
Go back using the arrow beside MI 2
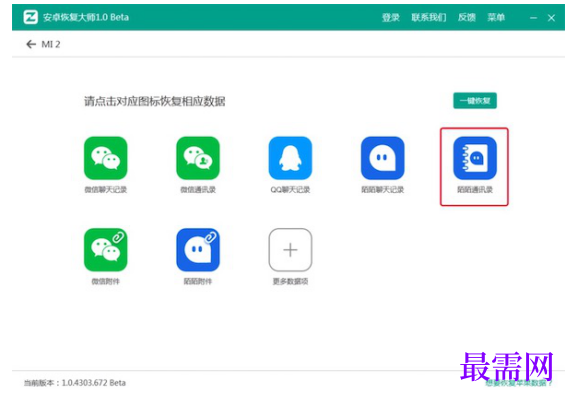tap(31, 44)
